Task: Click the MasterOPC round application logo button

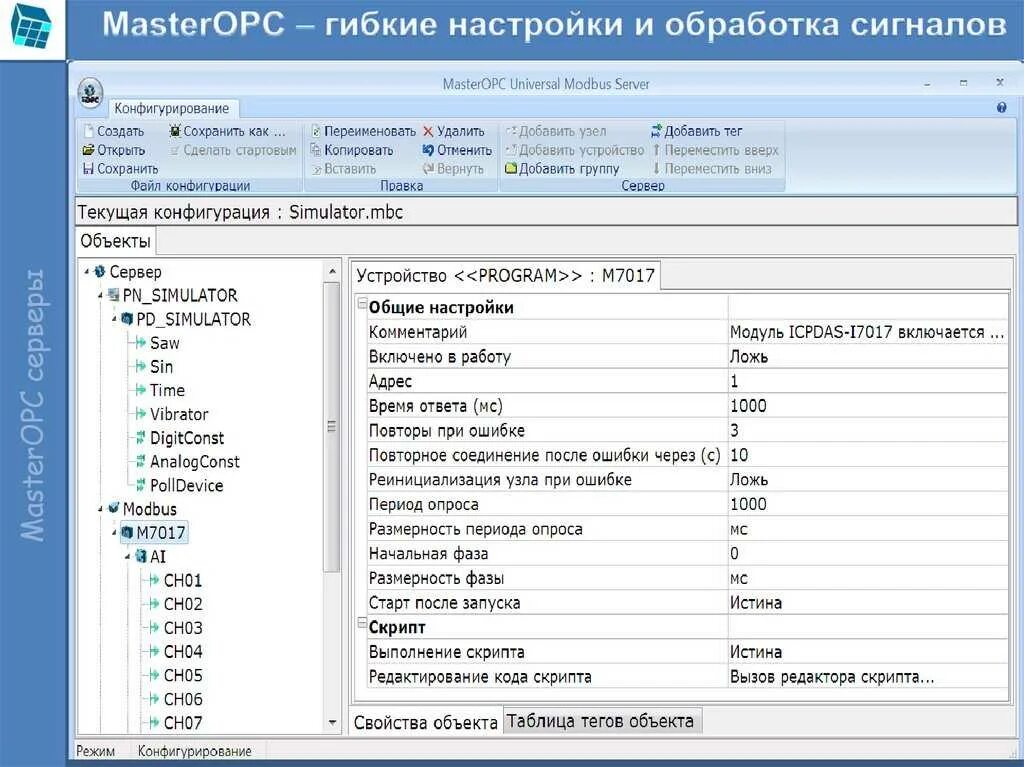Action: point(91,93)
